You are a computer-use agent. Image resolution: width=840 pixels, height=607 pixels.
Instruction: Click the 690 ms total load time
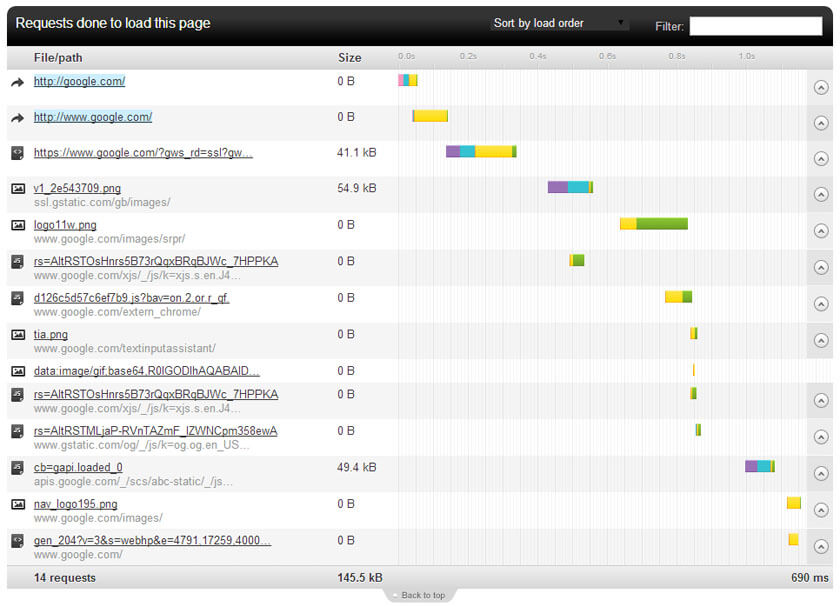[x=809, y=578]
